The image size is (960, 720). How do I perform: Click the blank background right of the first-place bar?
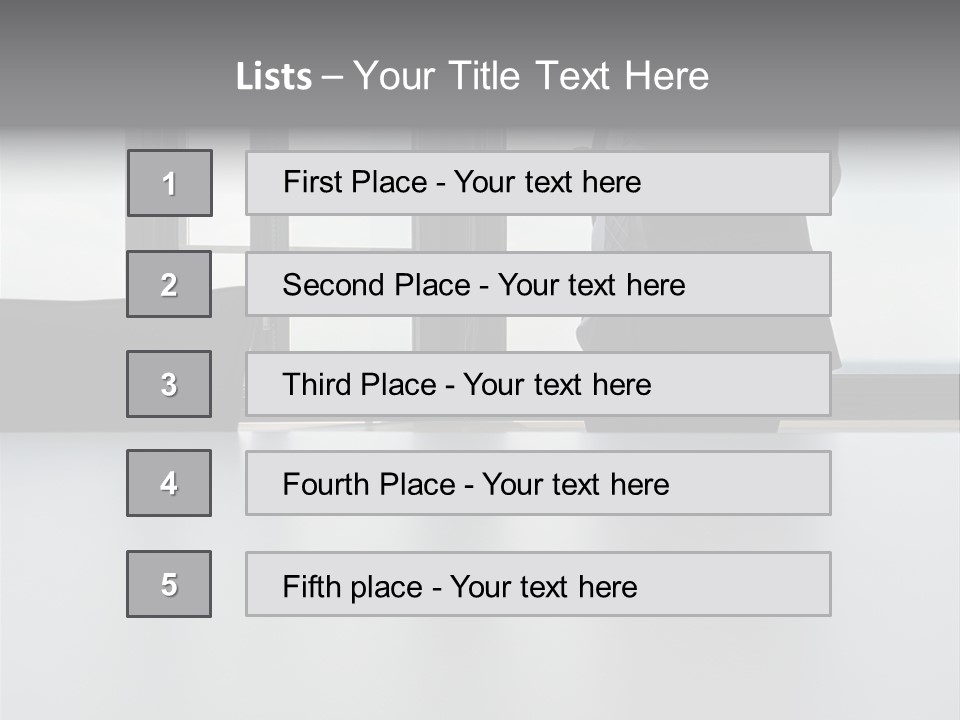click(x=893, y=183)
